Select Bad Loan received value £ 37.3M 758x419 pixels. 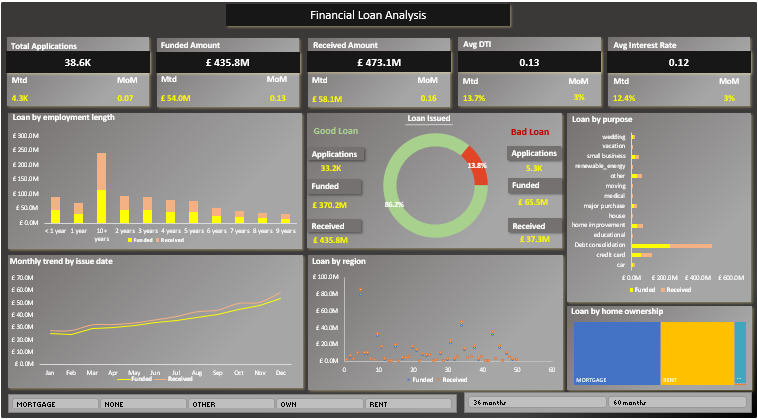click(x=535, y=239)
